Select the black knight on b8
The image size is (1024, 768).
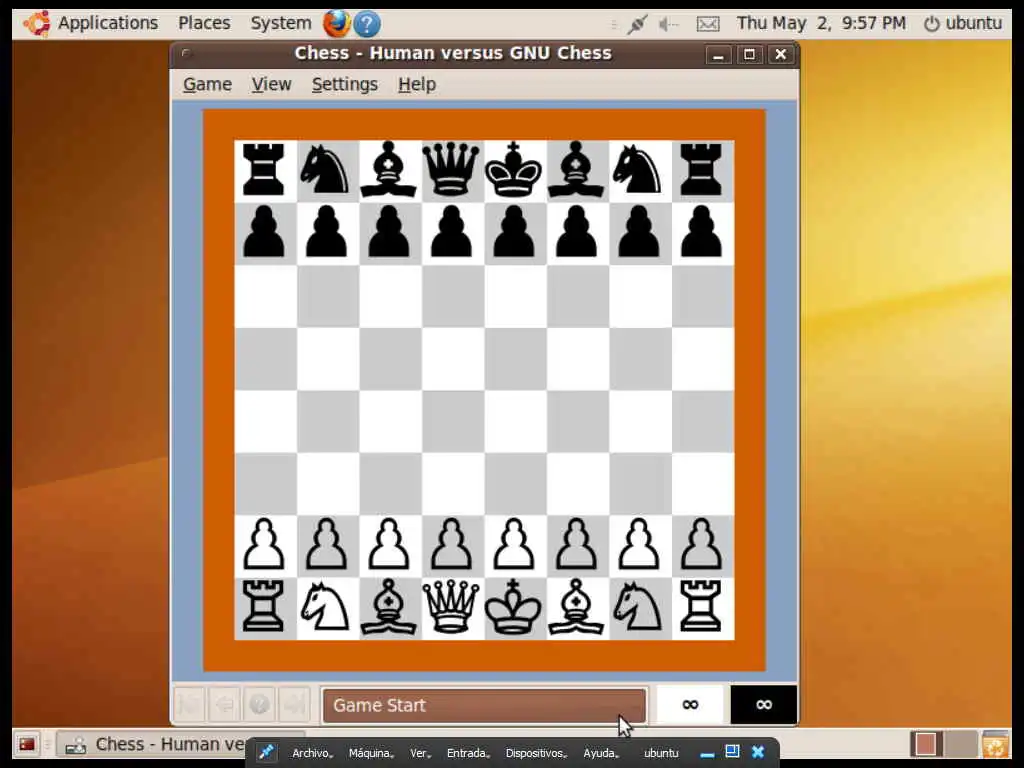pos(325,170)
